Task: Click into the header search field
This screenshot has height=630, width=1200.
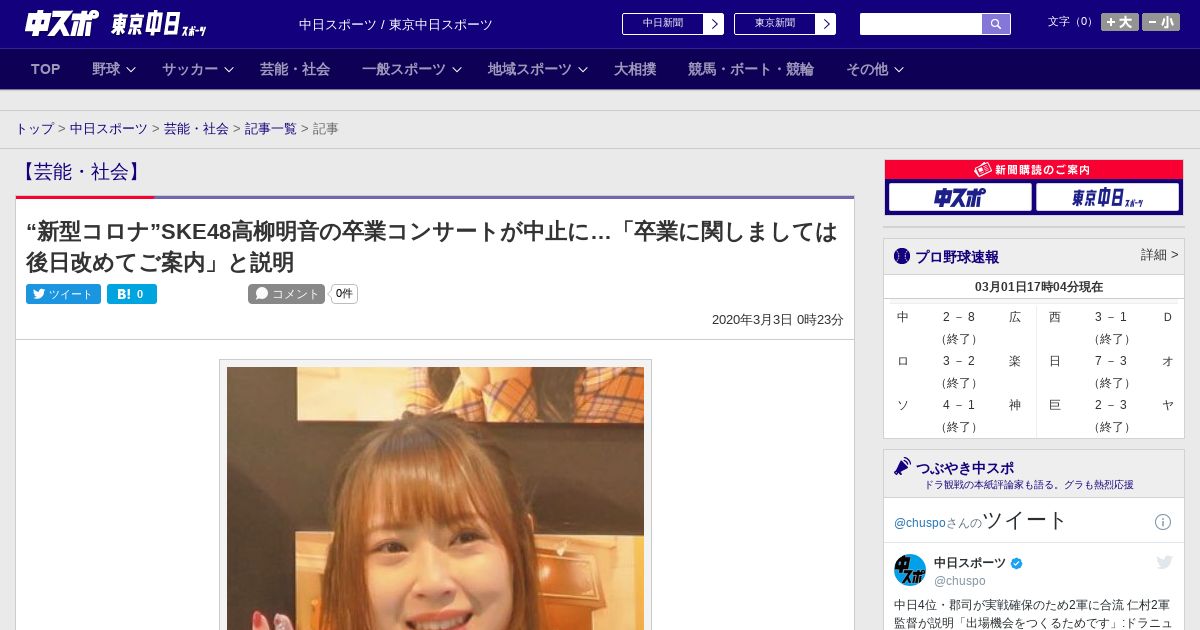Action: click(921, 24)
